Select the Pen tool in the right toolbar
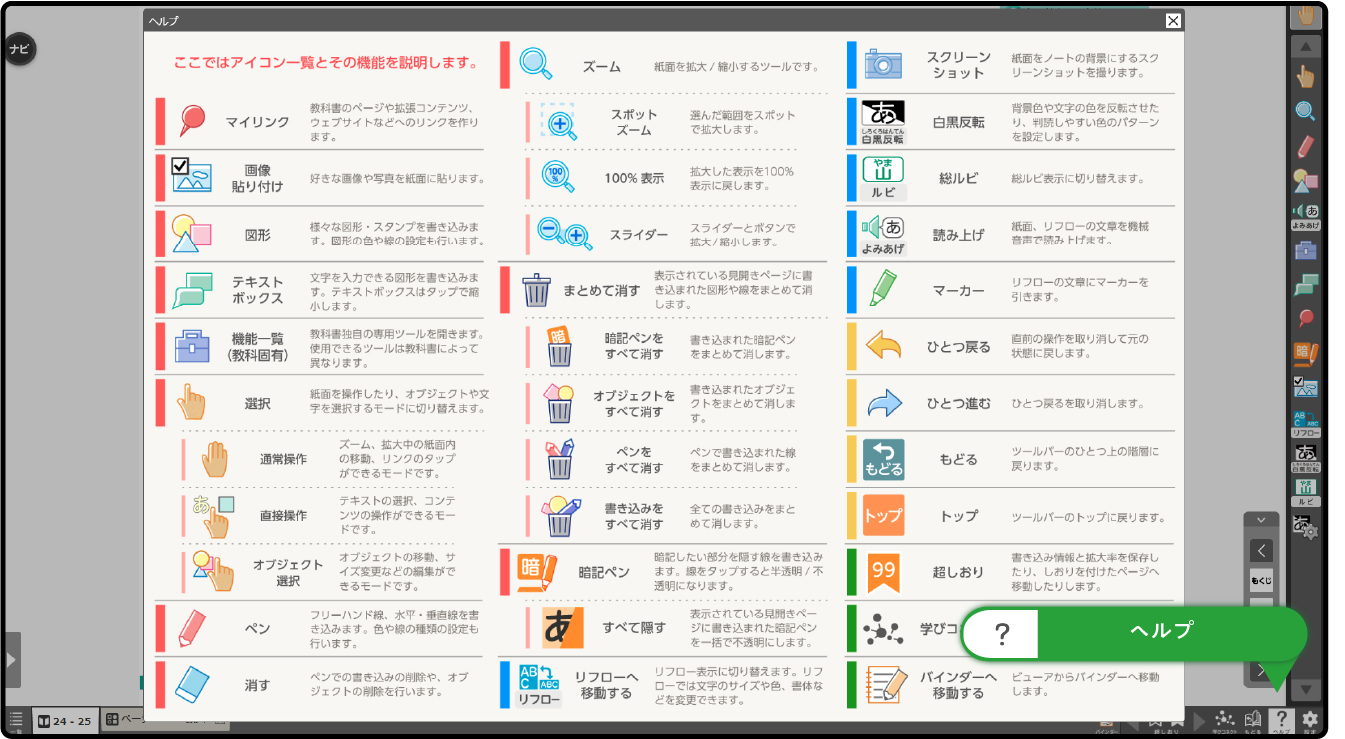This screenshot has height=739, width=1345. 1305,145
